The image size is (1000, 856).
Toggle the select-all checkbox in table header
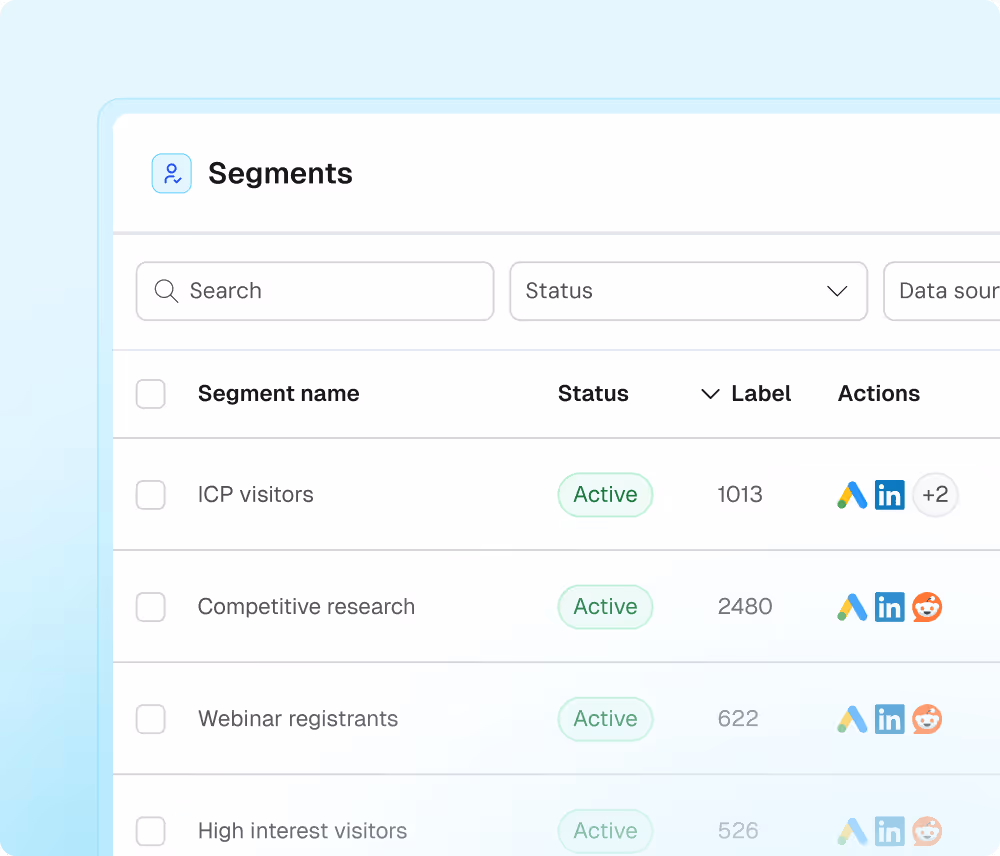click(x=151, y=394)
